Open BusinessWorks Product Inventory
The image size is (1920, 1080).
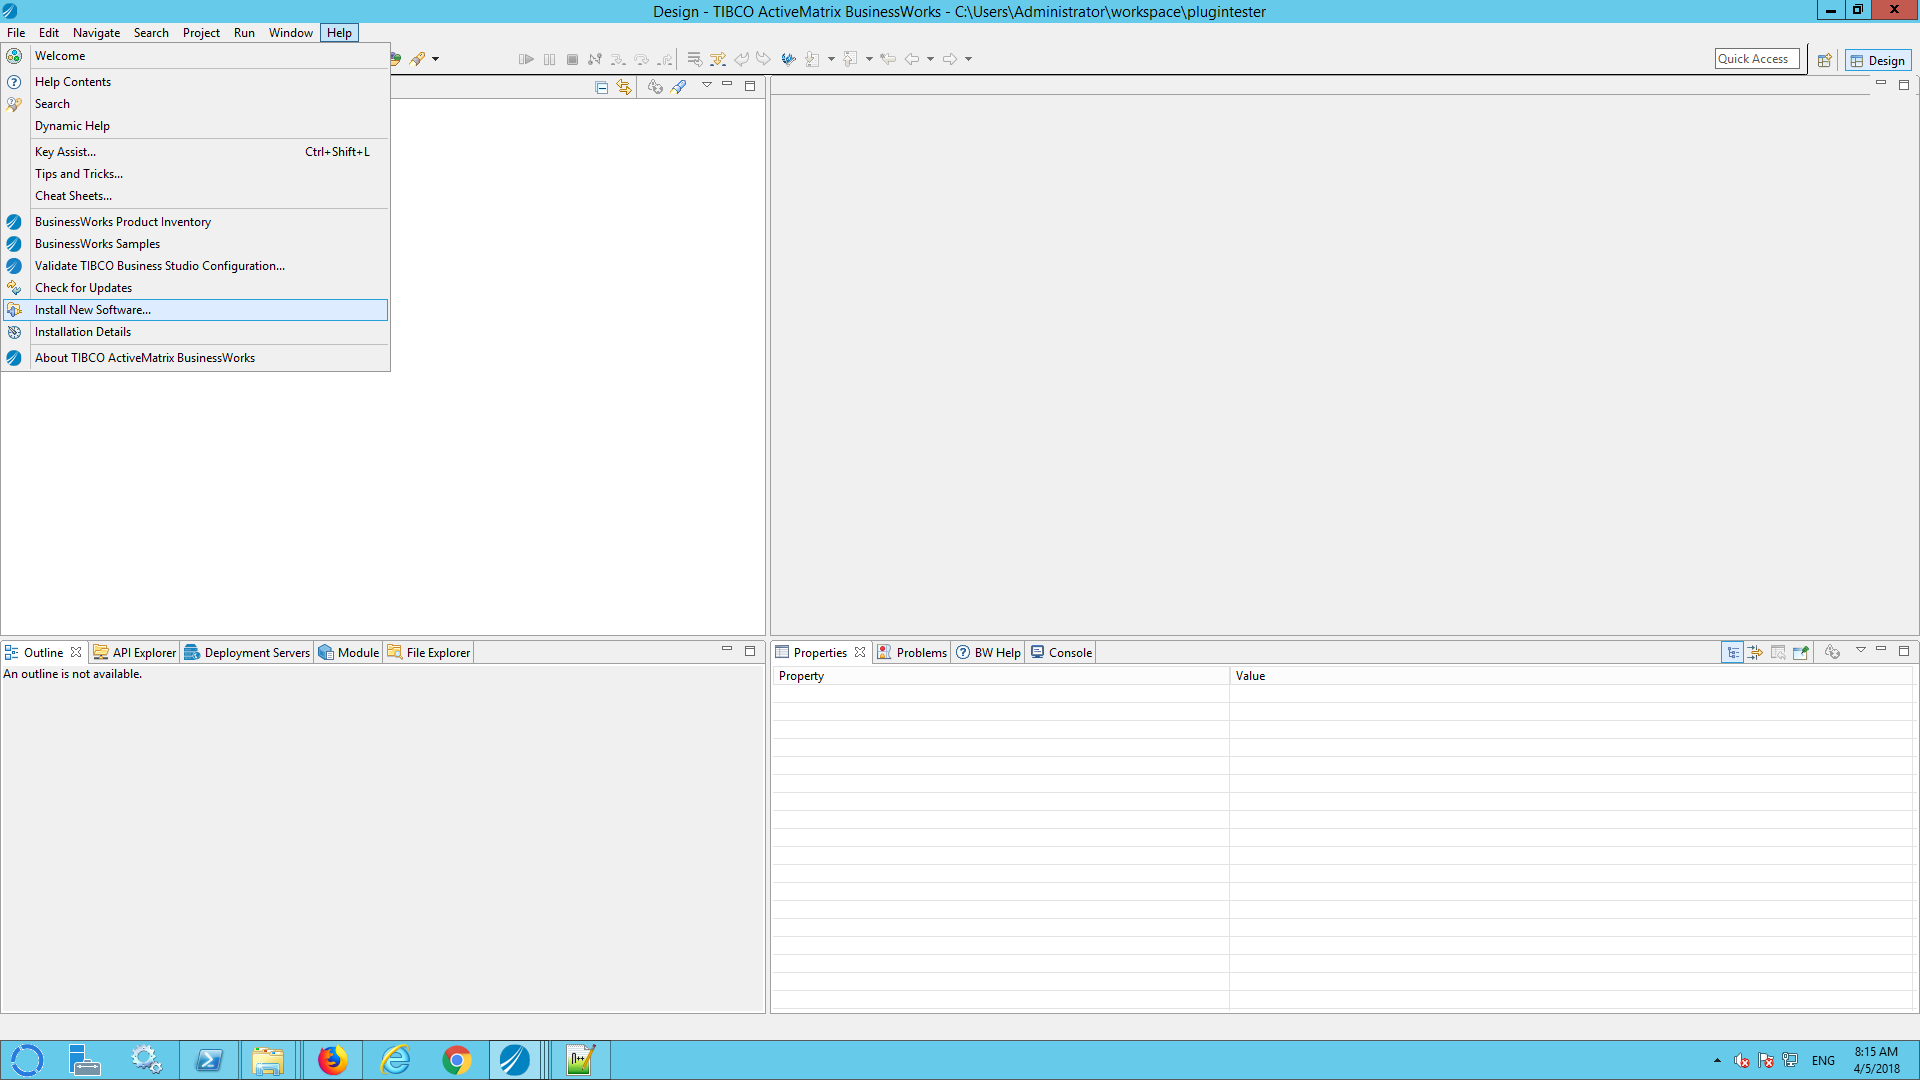[x=196, y=222]
